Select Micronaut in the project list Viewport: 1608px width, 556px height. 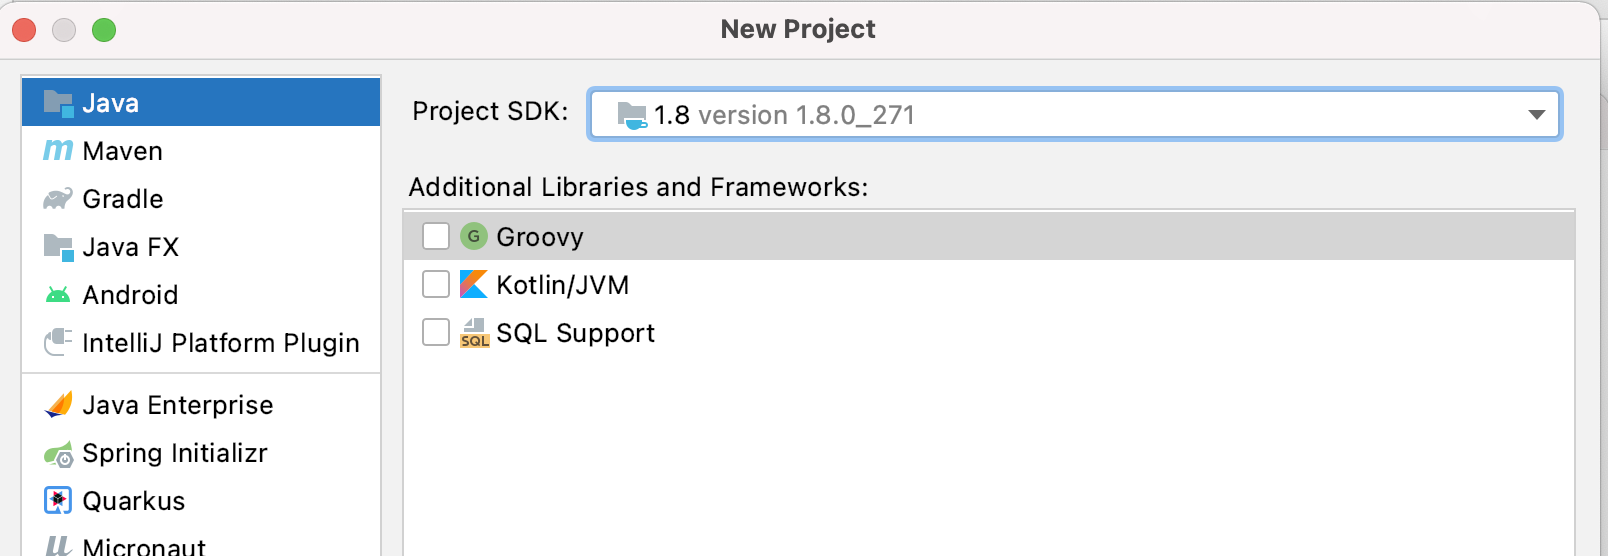click(x=201, y=544)
